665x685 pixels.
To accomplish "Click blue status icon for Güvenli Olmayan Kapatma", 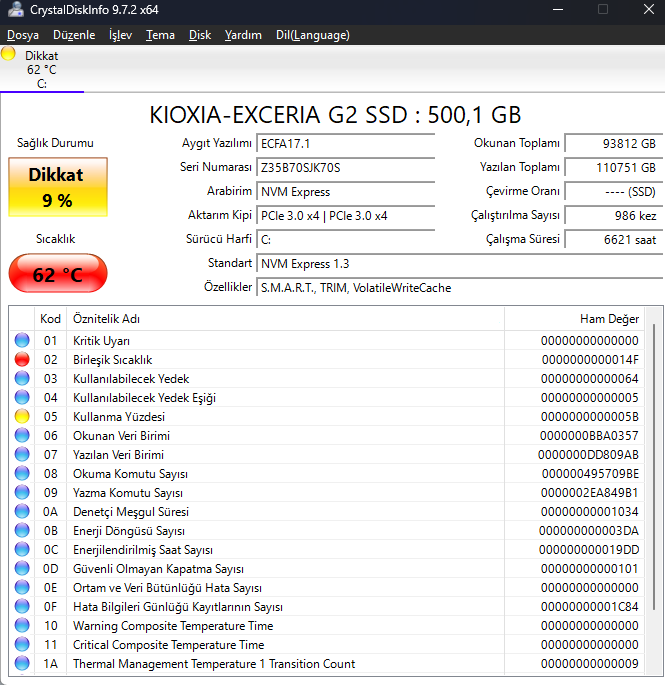I will pyautogui.click(x=22, y=568).
